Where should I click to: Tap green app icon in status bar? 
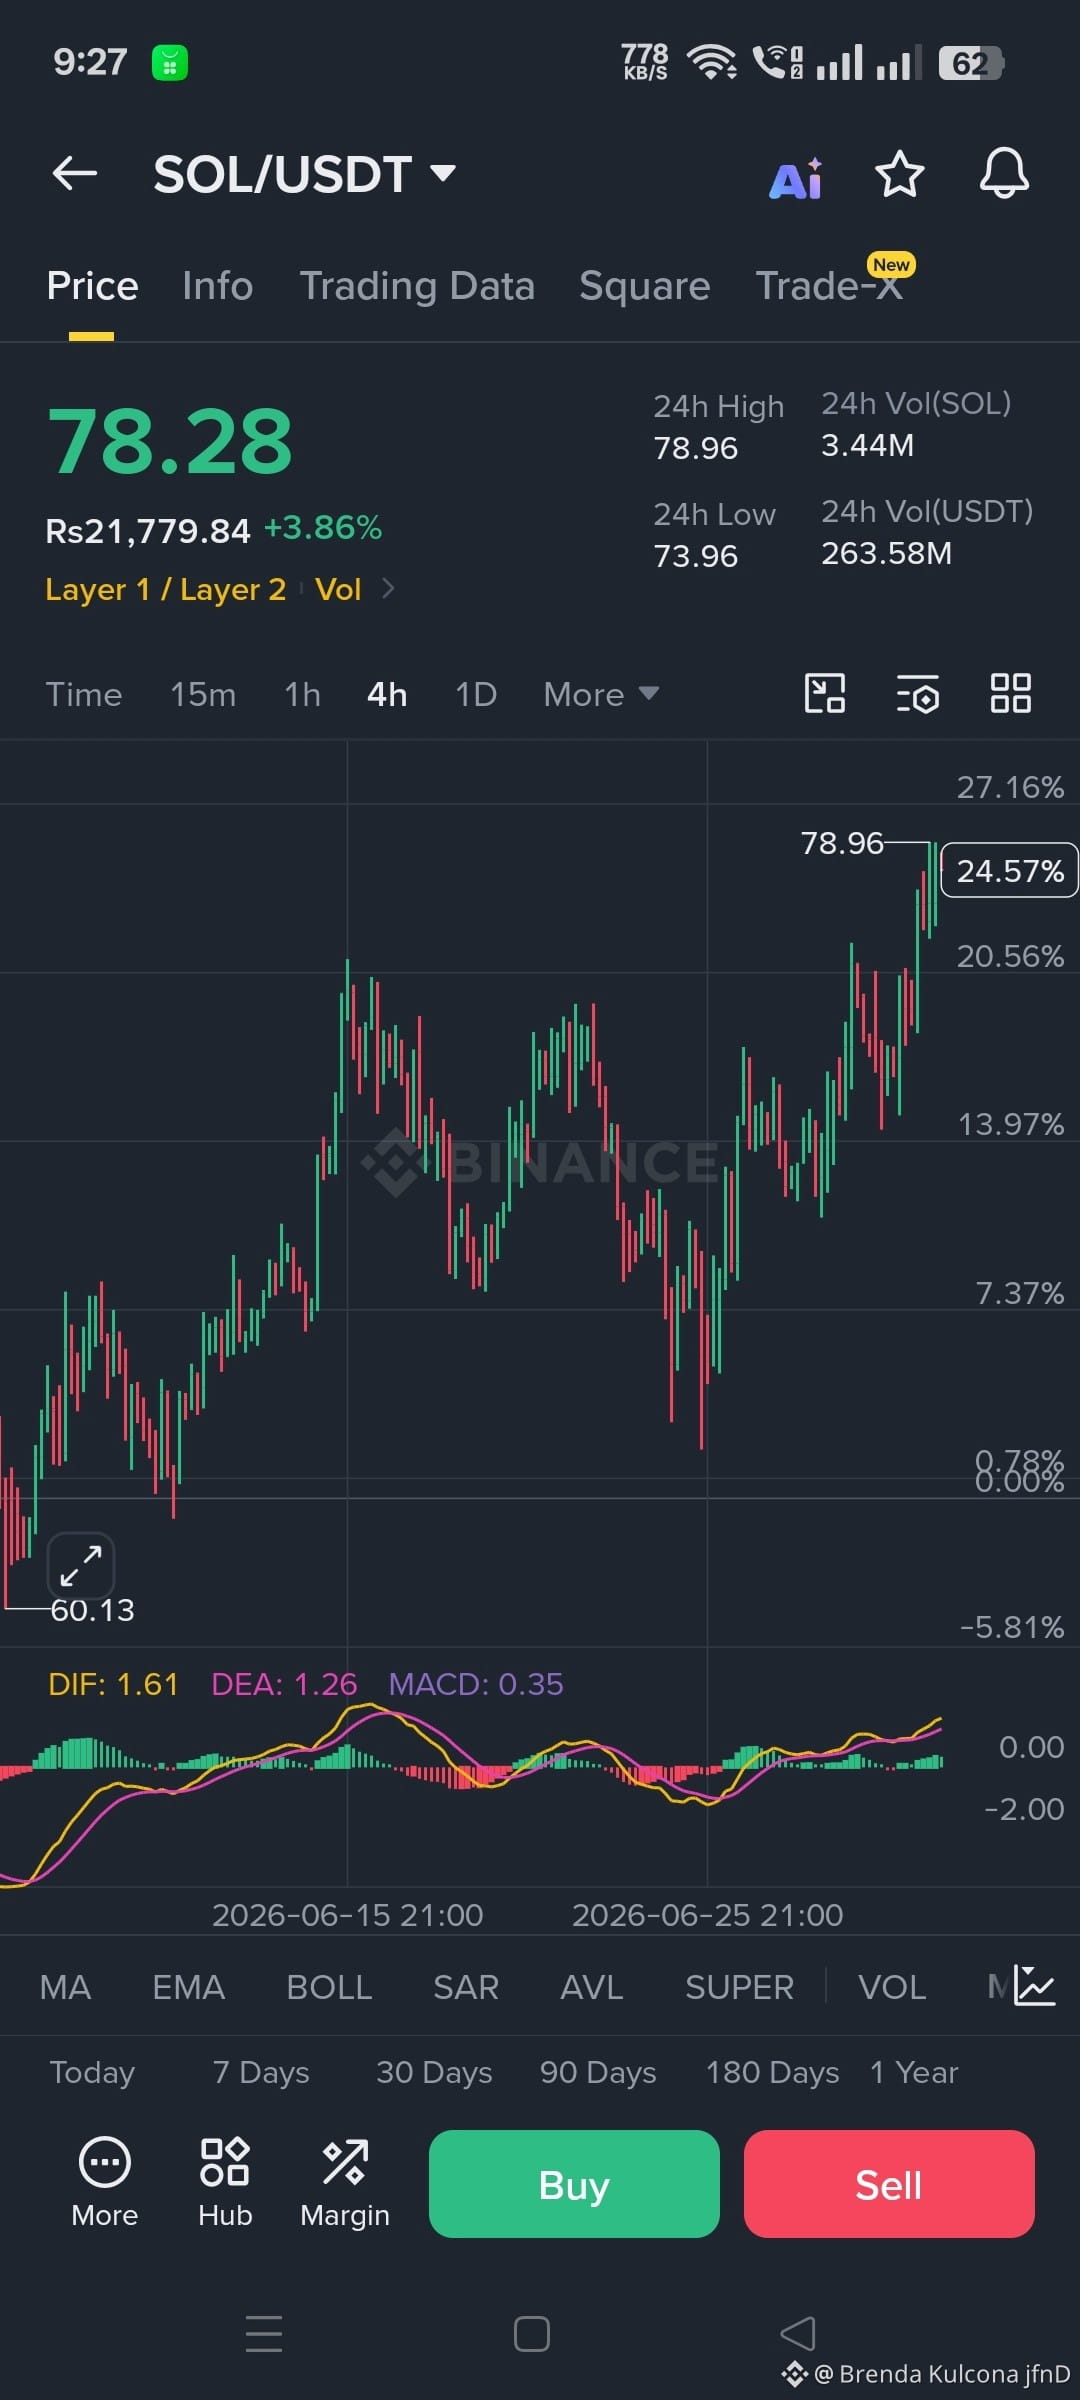(170, 63)
